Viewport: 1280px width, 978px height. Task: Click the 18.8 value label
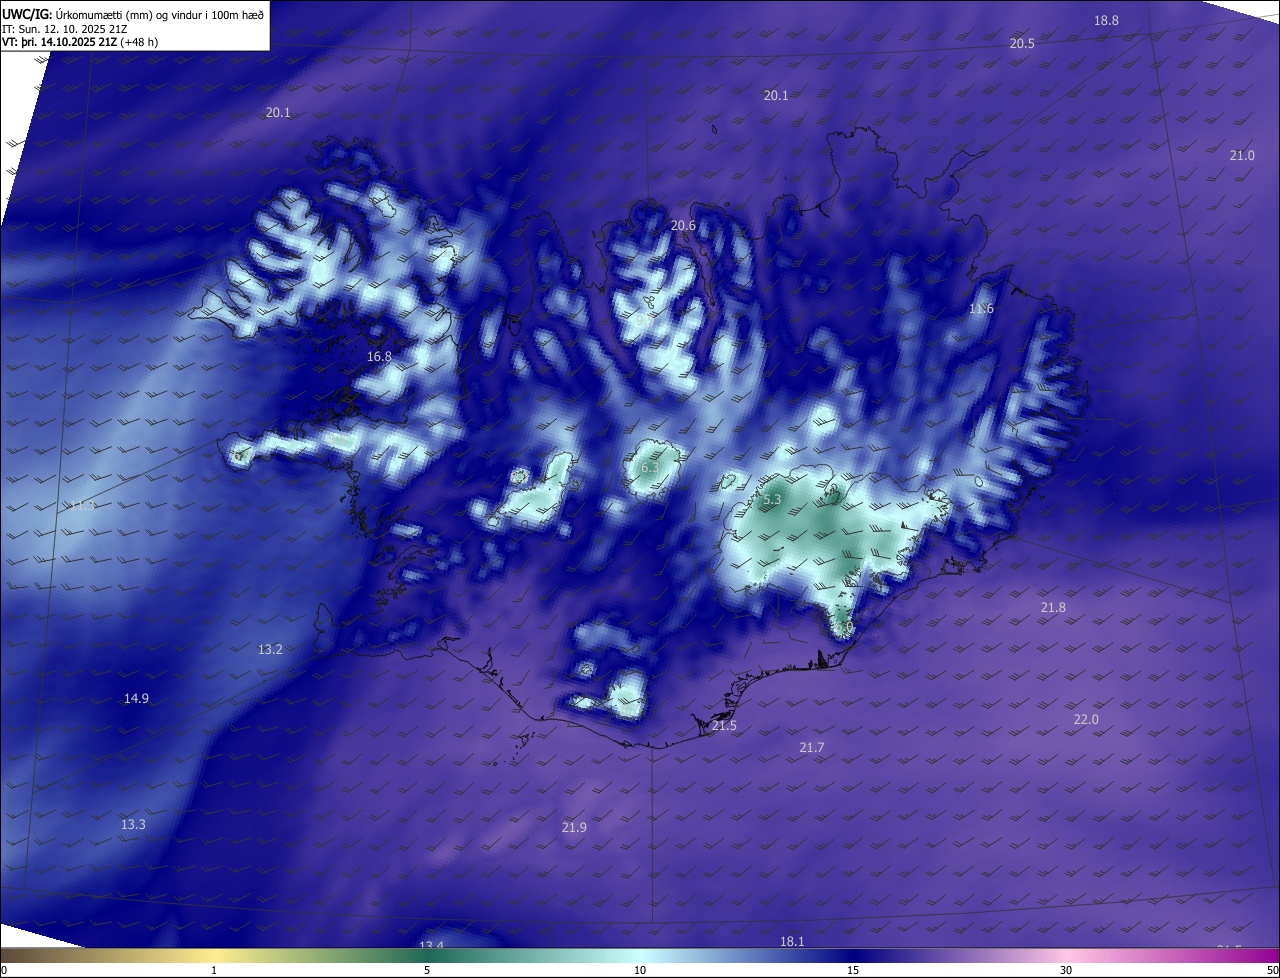tap(1106, 21)
